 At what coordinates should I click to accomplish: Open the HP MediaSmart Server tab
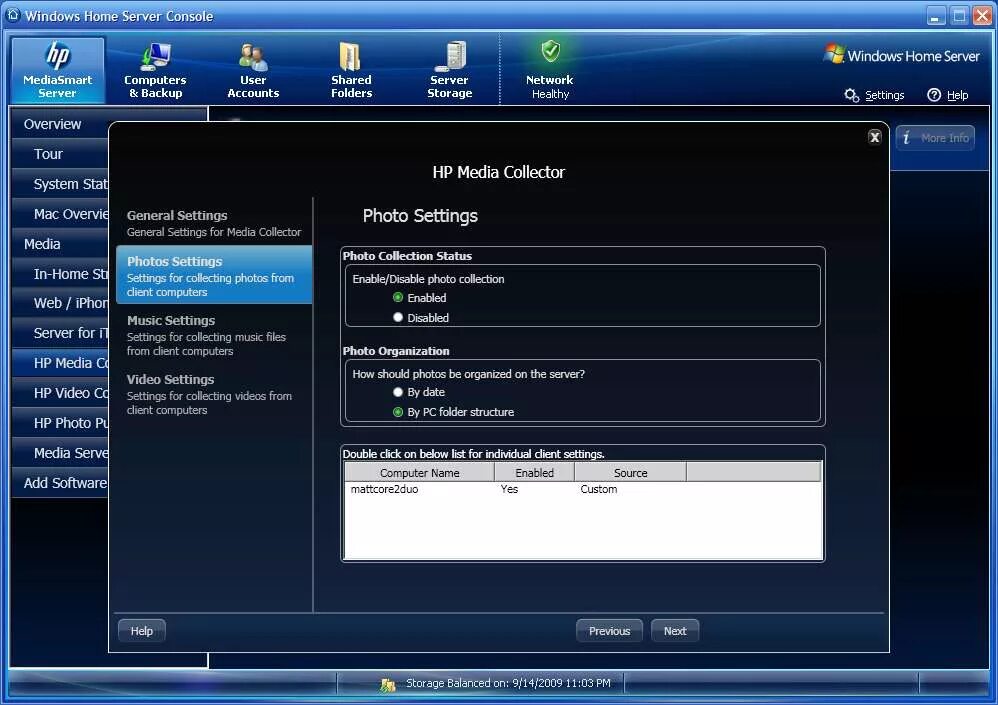pyautogui.click(x=58, y=70)
